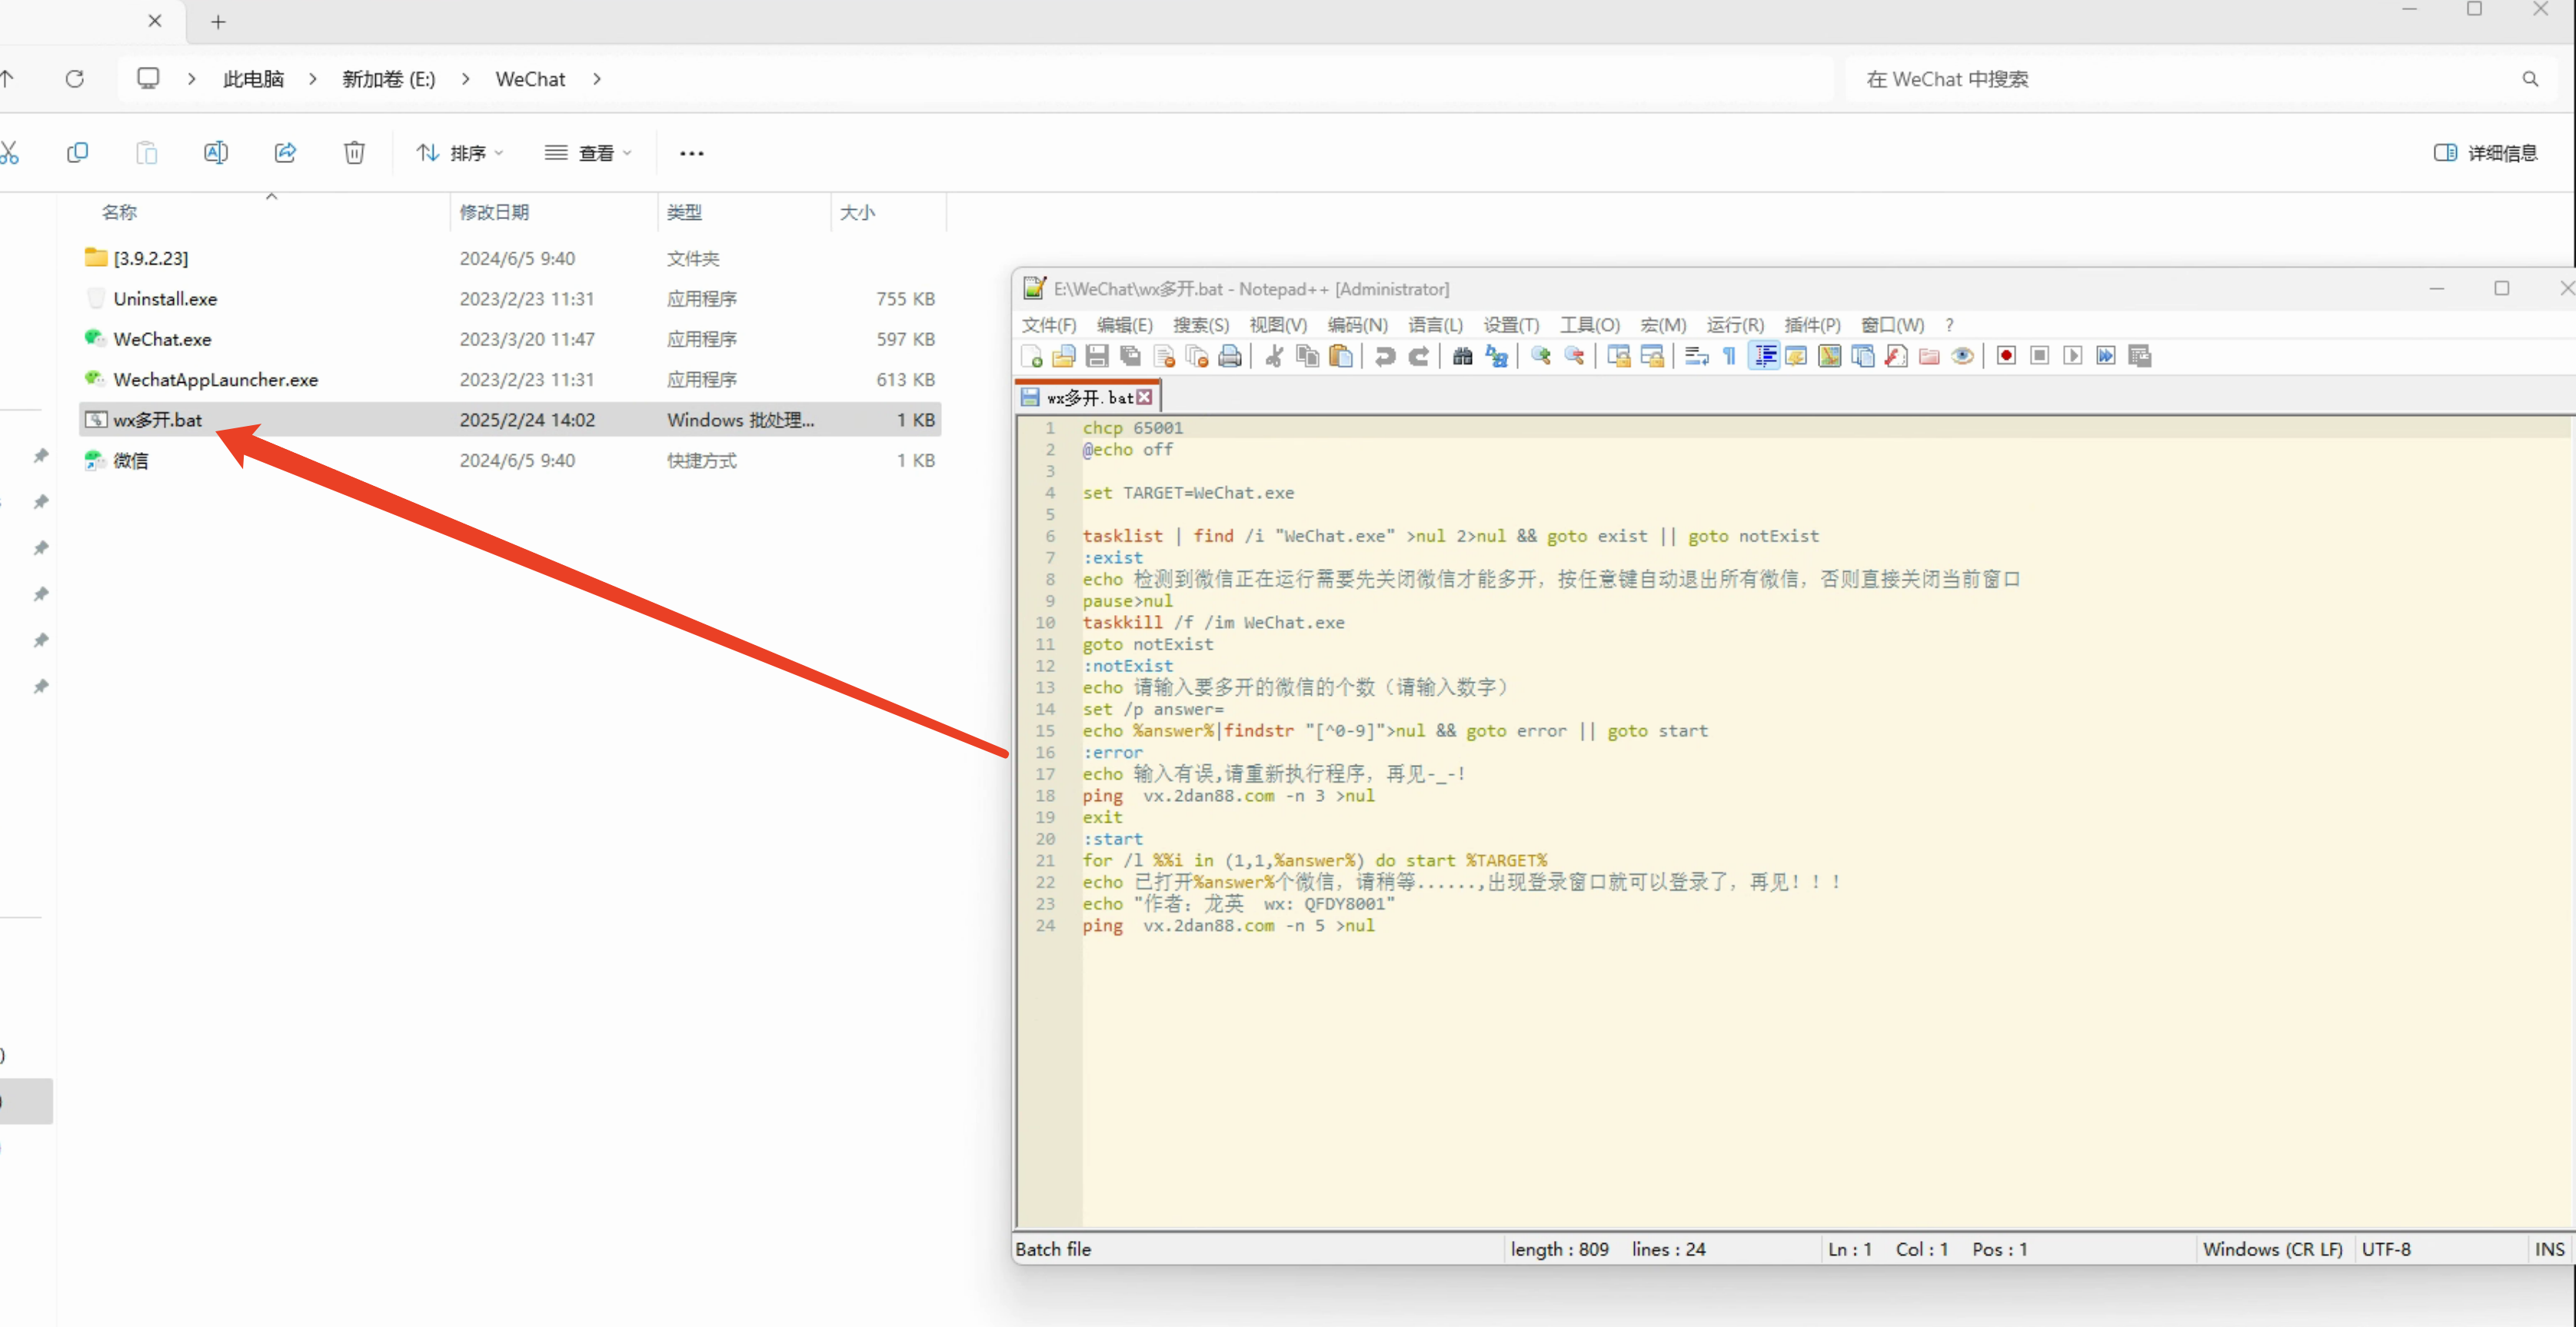Screen dimensions: 2576x1327
Task: Click Define your language icon in Notepad++
Action: (x=1796, y=356)
